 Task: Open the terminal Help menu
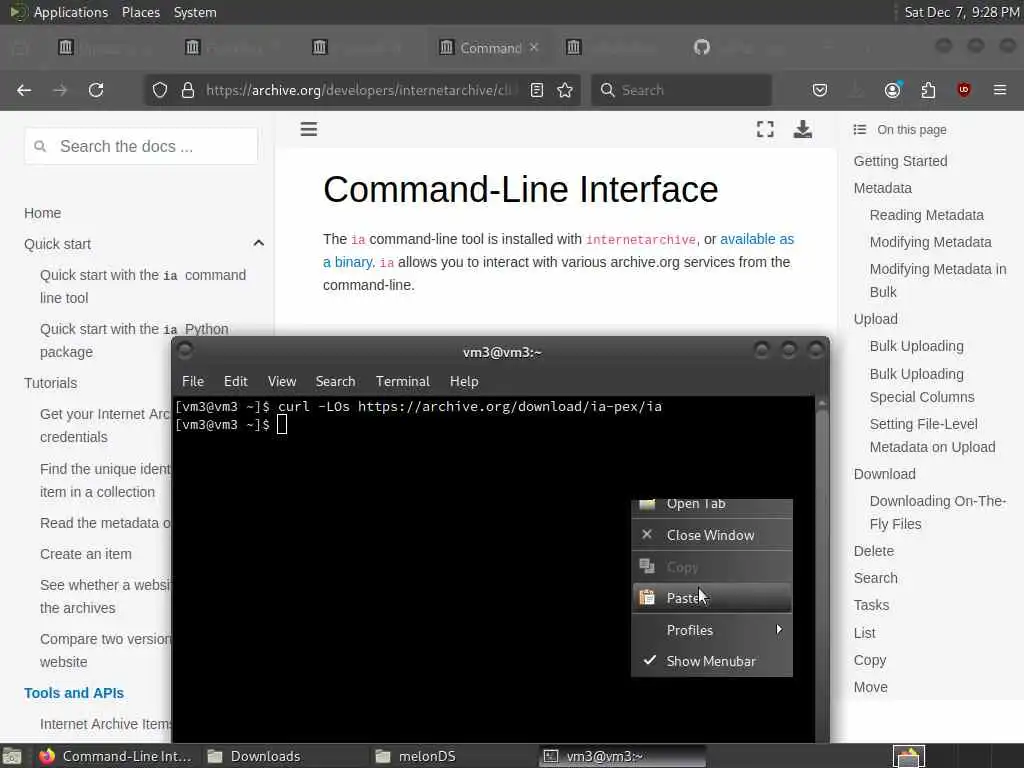point(464,381)
